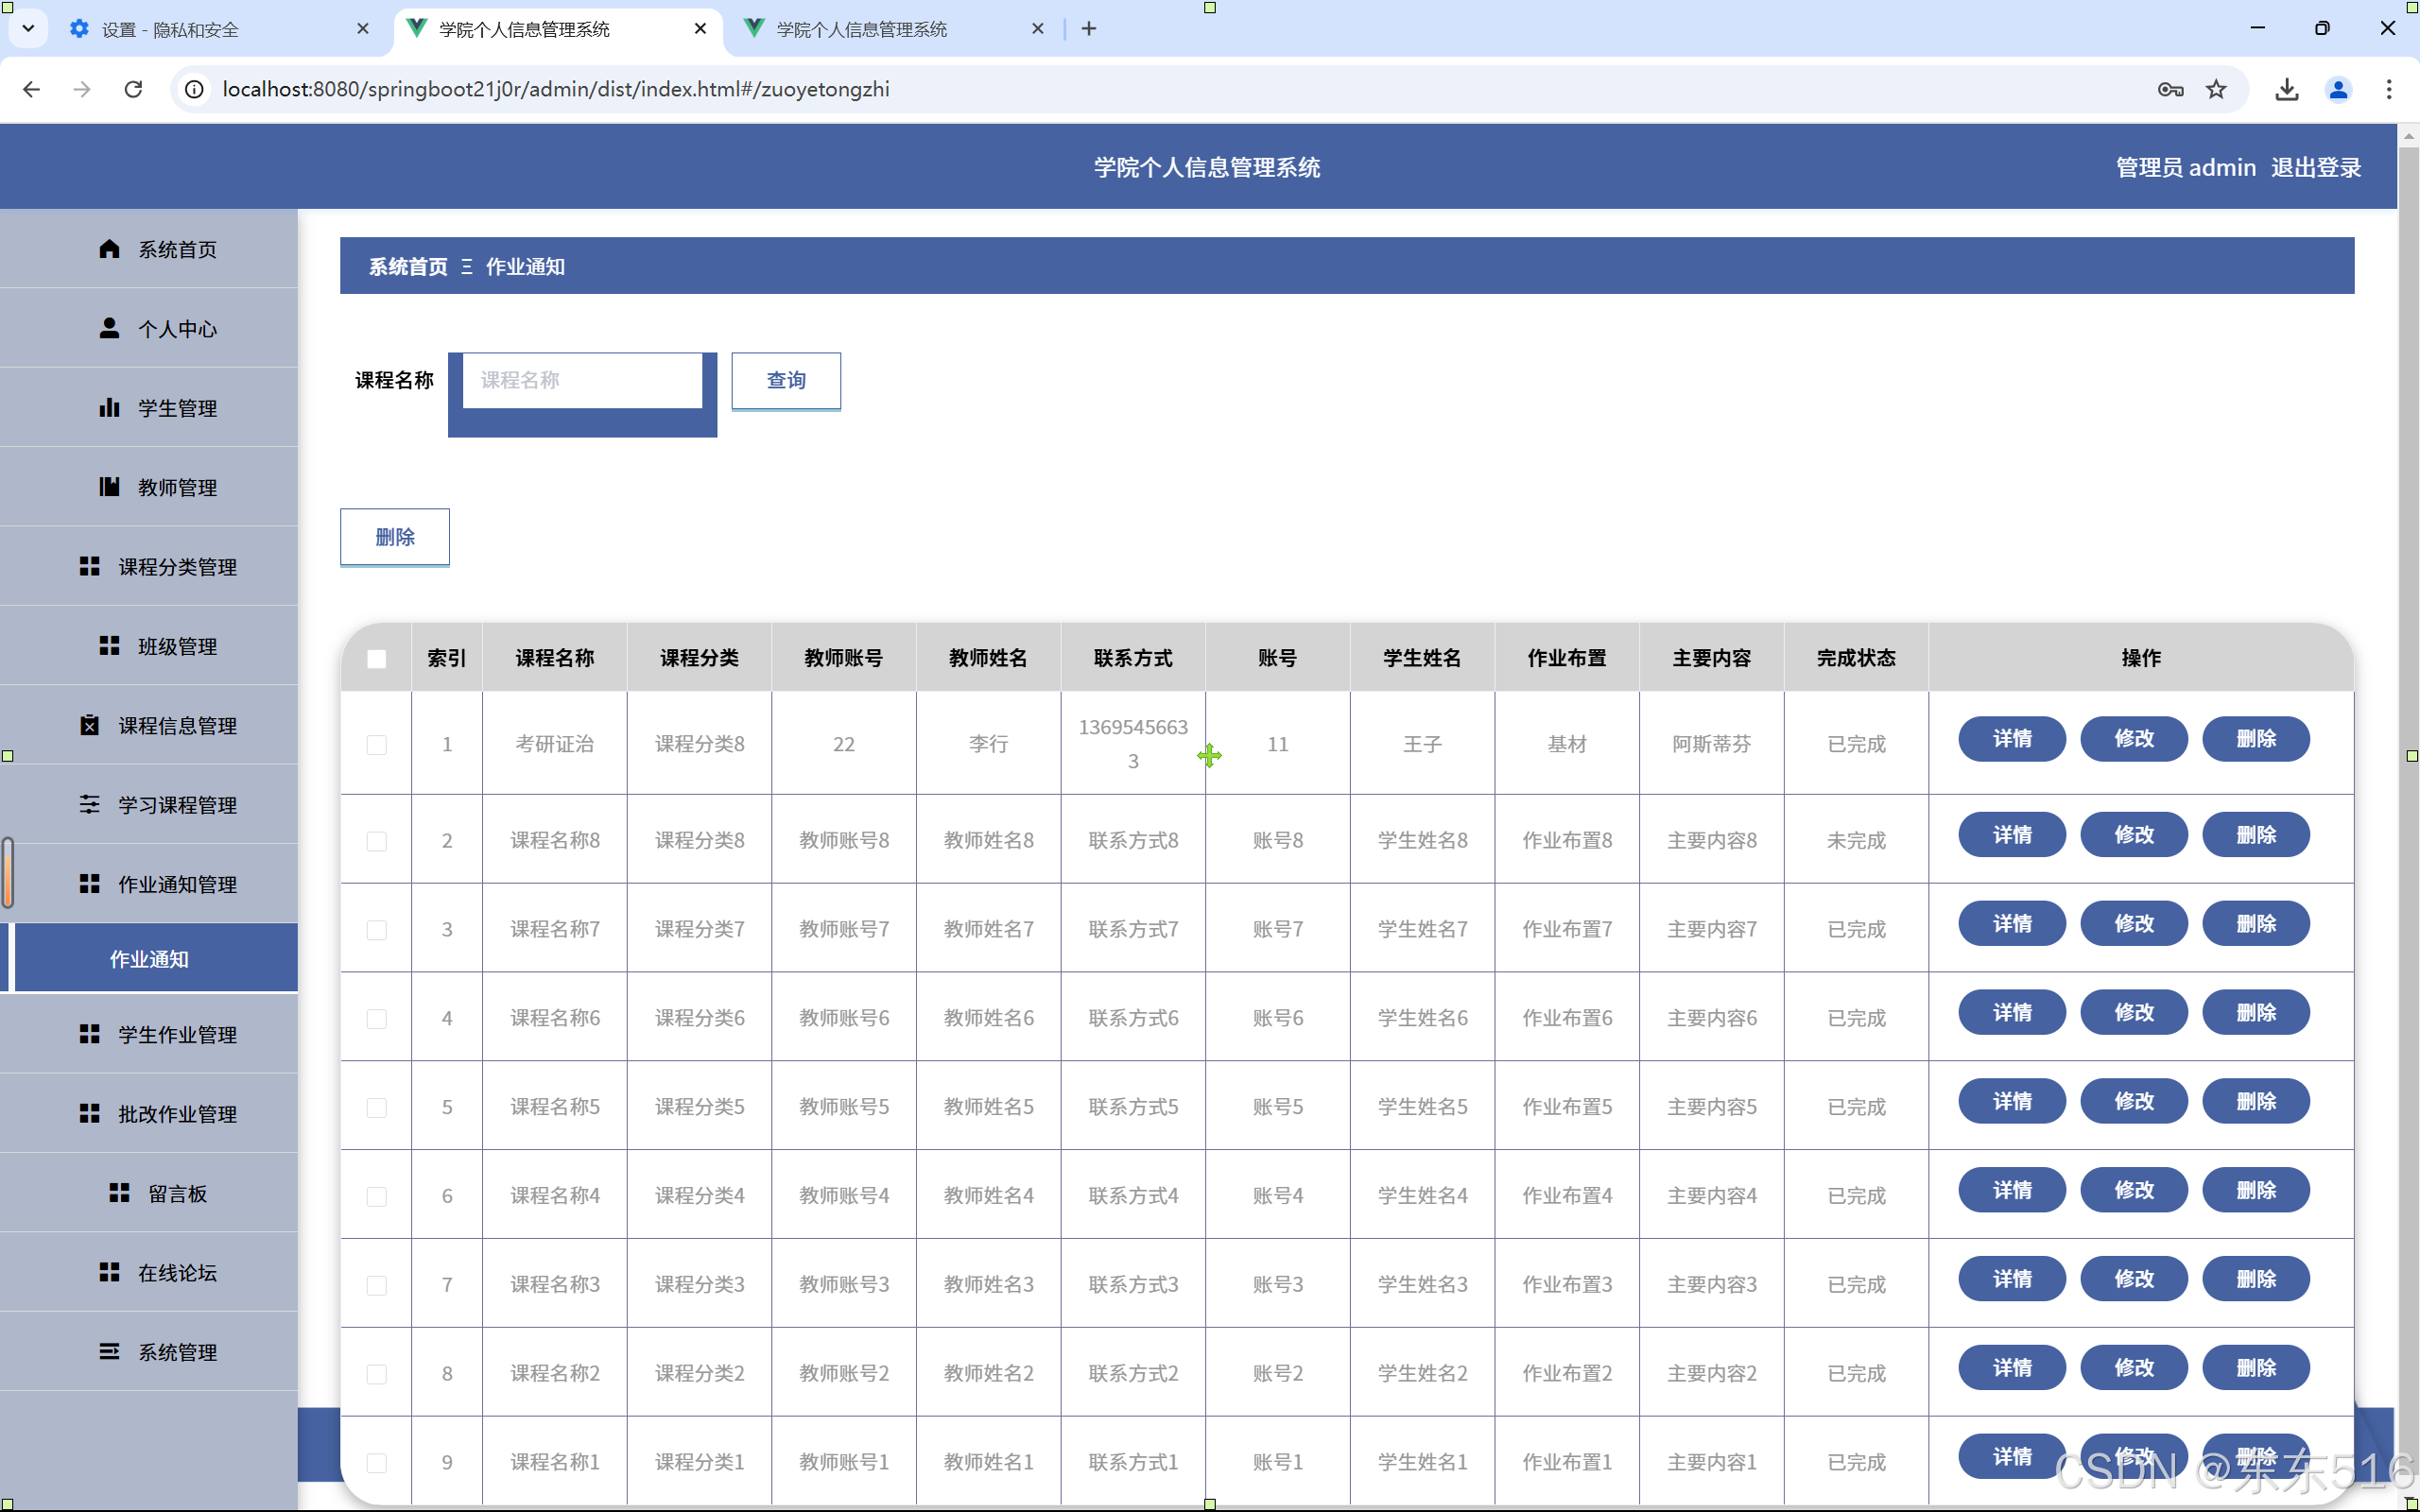Check the checkbox for row 1 考研证治

tap(376, 744)
